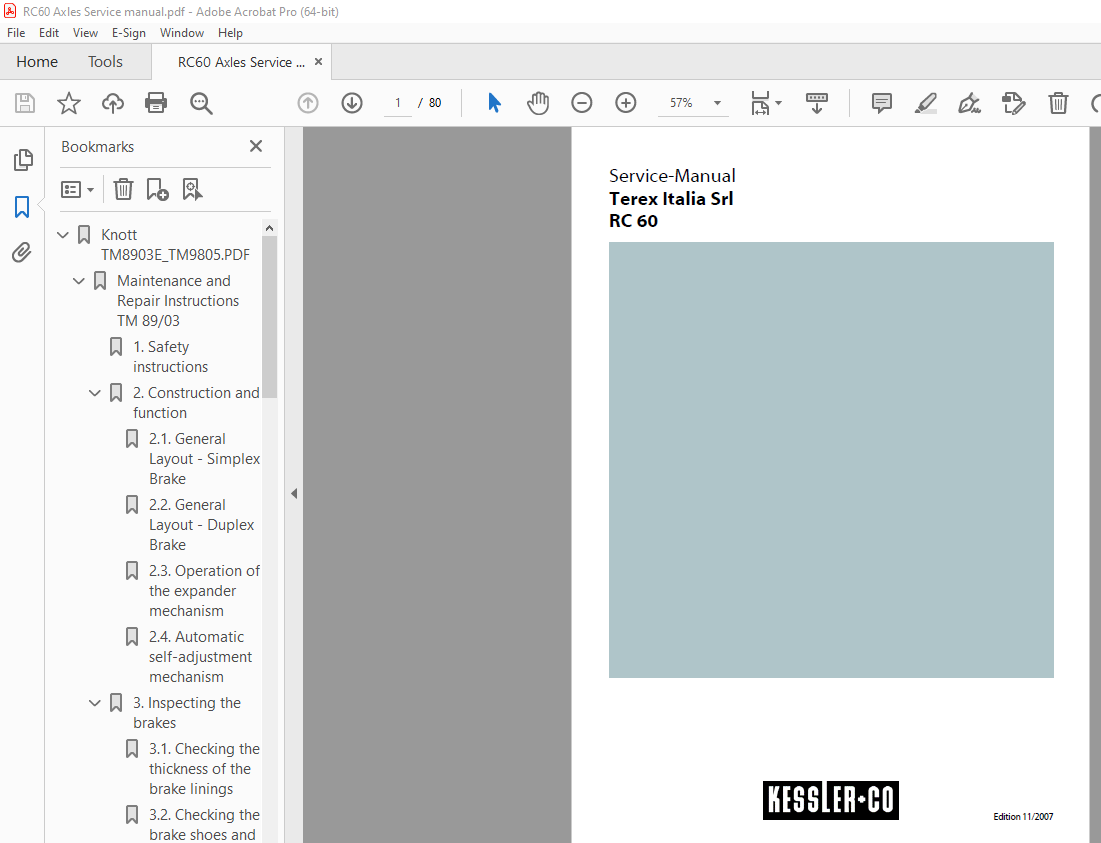Close the RC60 Axles Service tab
The image size is (1101, 843).
(x=318, y=62)
